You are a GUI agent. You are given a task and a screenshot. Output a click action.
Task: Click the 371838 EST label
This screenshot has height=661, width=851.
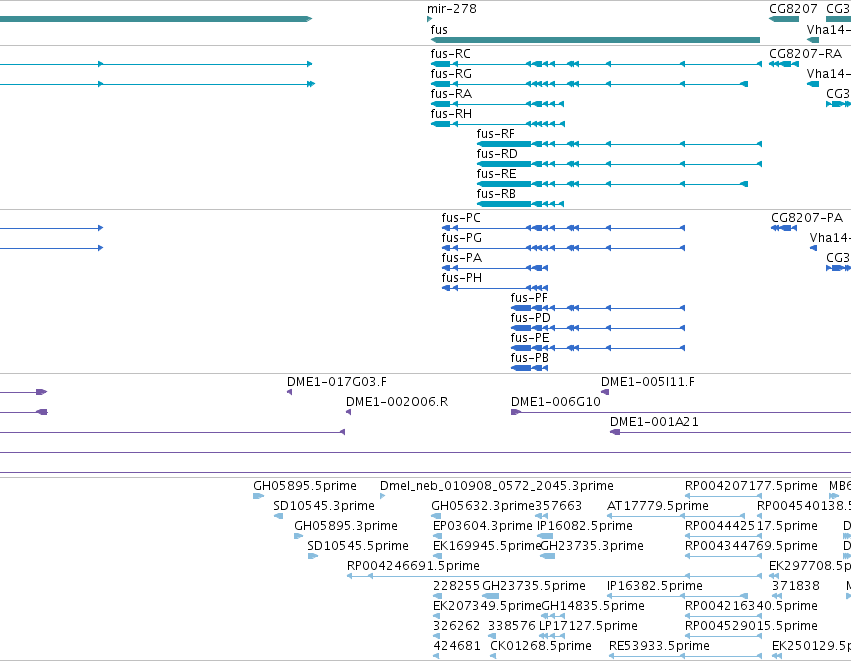tap(796, 586)
